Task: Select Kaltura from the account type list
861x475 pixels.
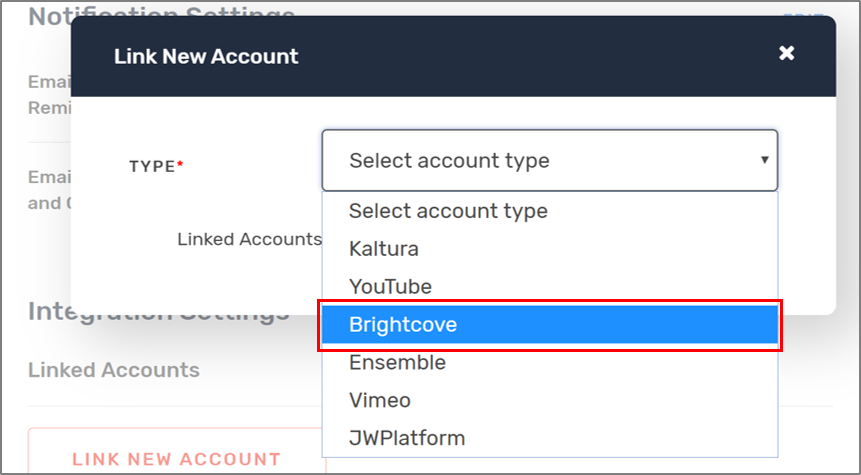Action: click(x=383, y=248)
